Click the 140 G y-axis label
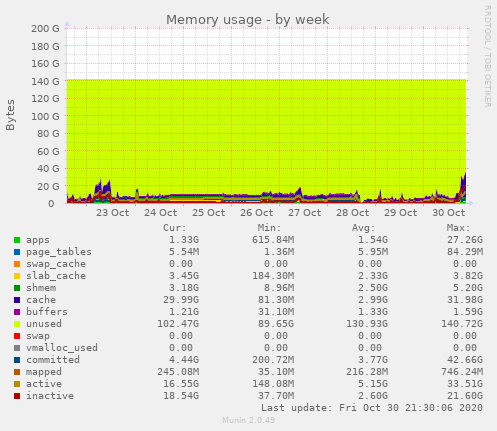This screenshot has width=497, height=431. (45, 81)
